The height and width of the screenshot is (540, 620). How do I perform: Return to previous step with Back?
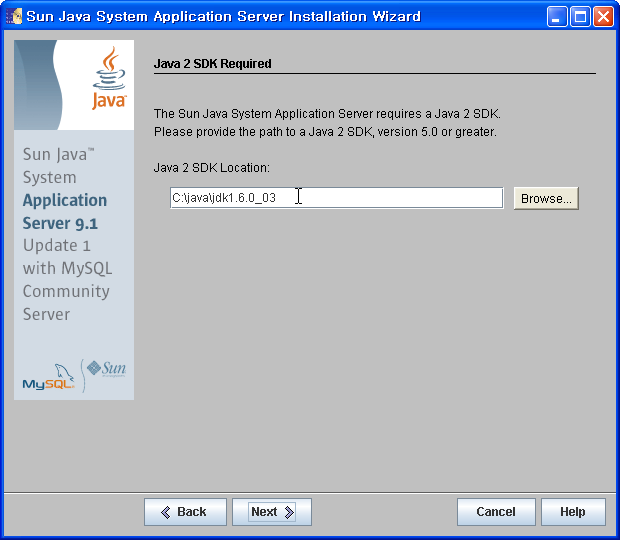click(185, 512)
